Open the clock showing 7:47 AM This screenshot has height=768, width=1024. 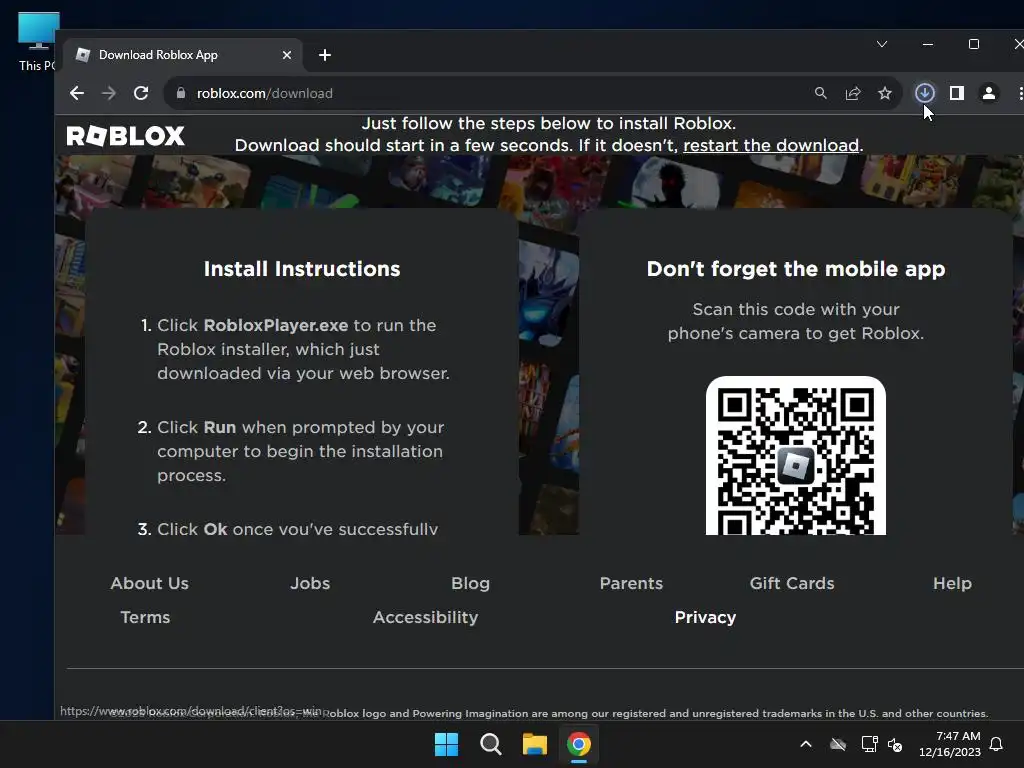coord(950,744)
